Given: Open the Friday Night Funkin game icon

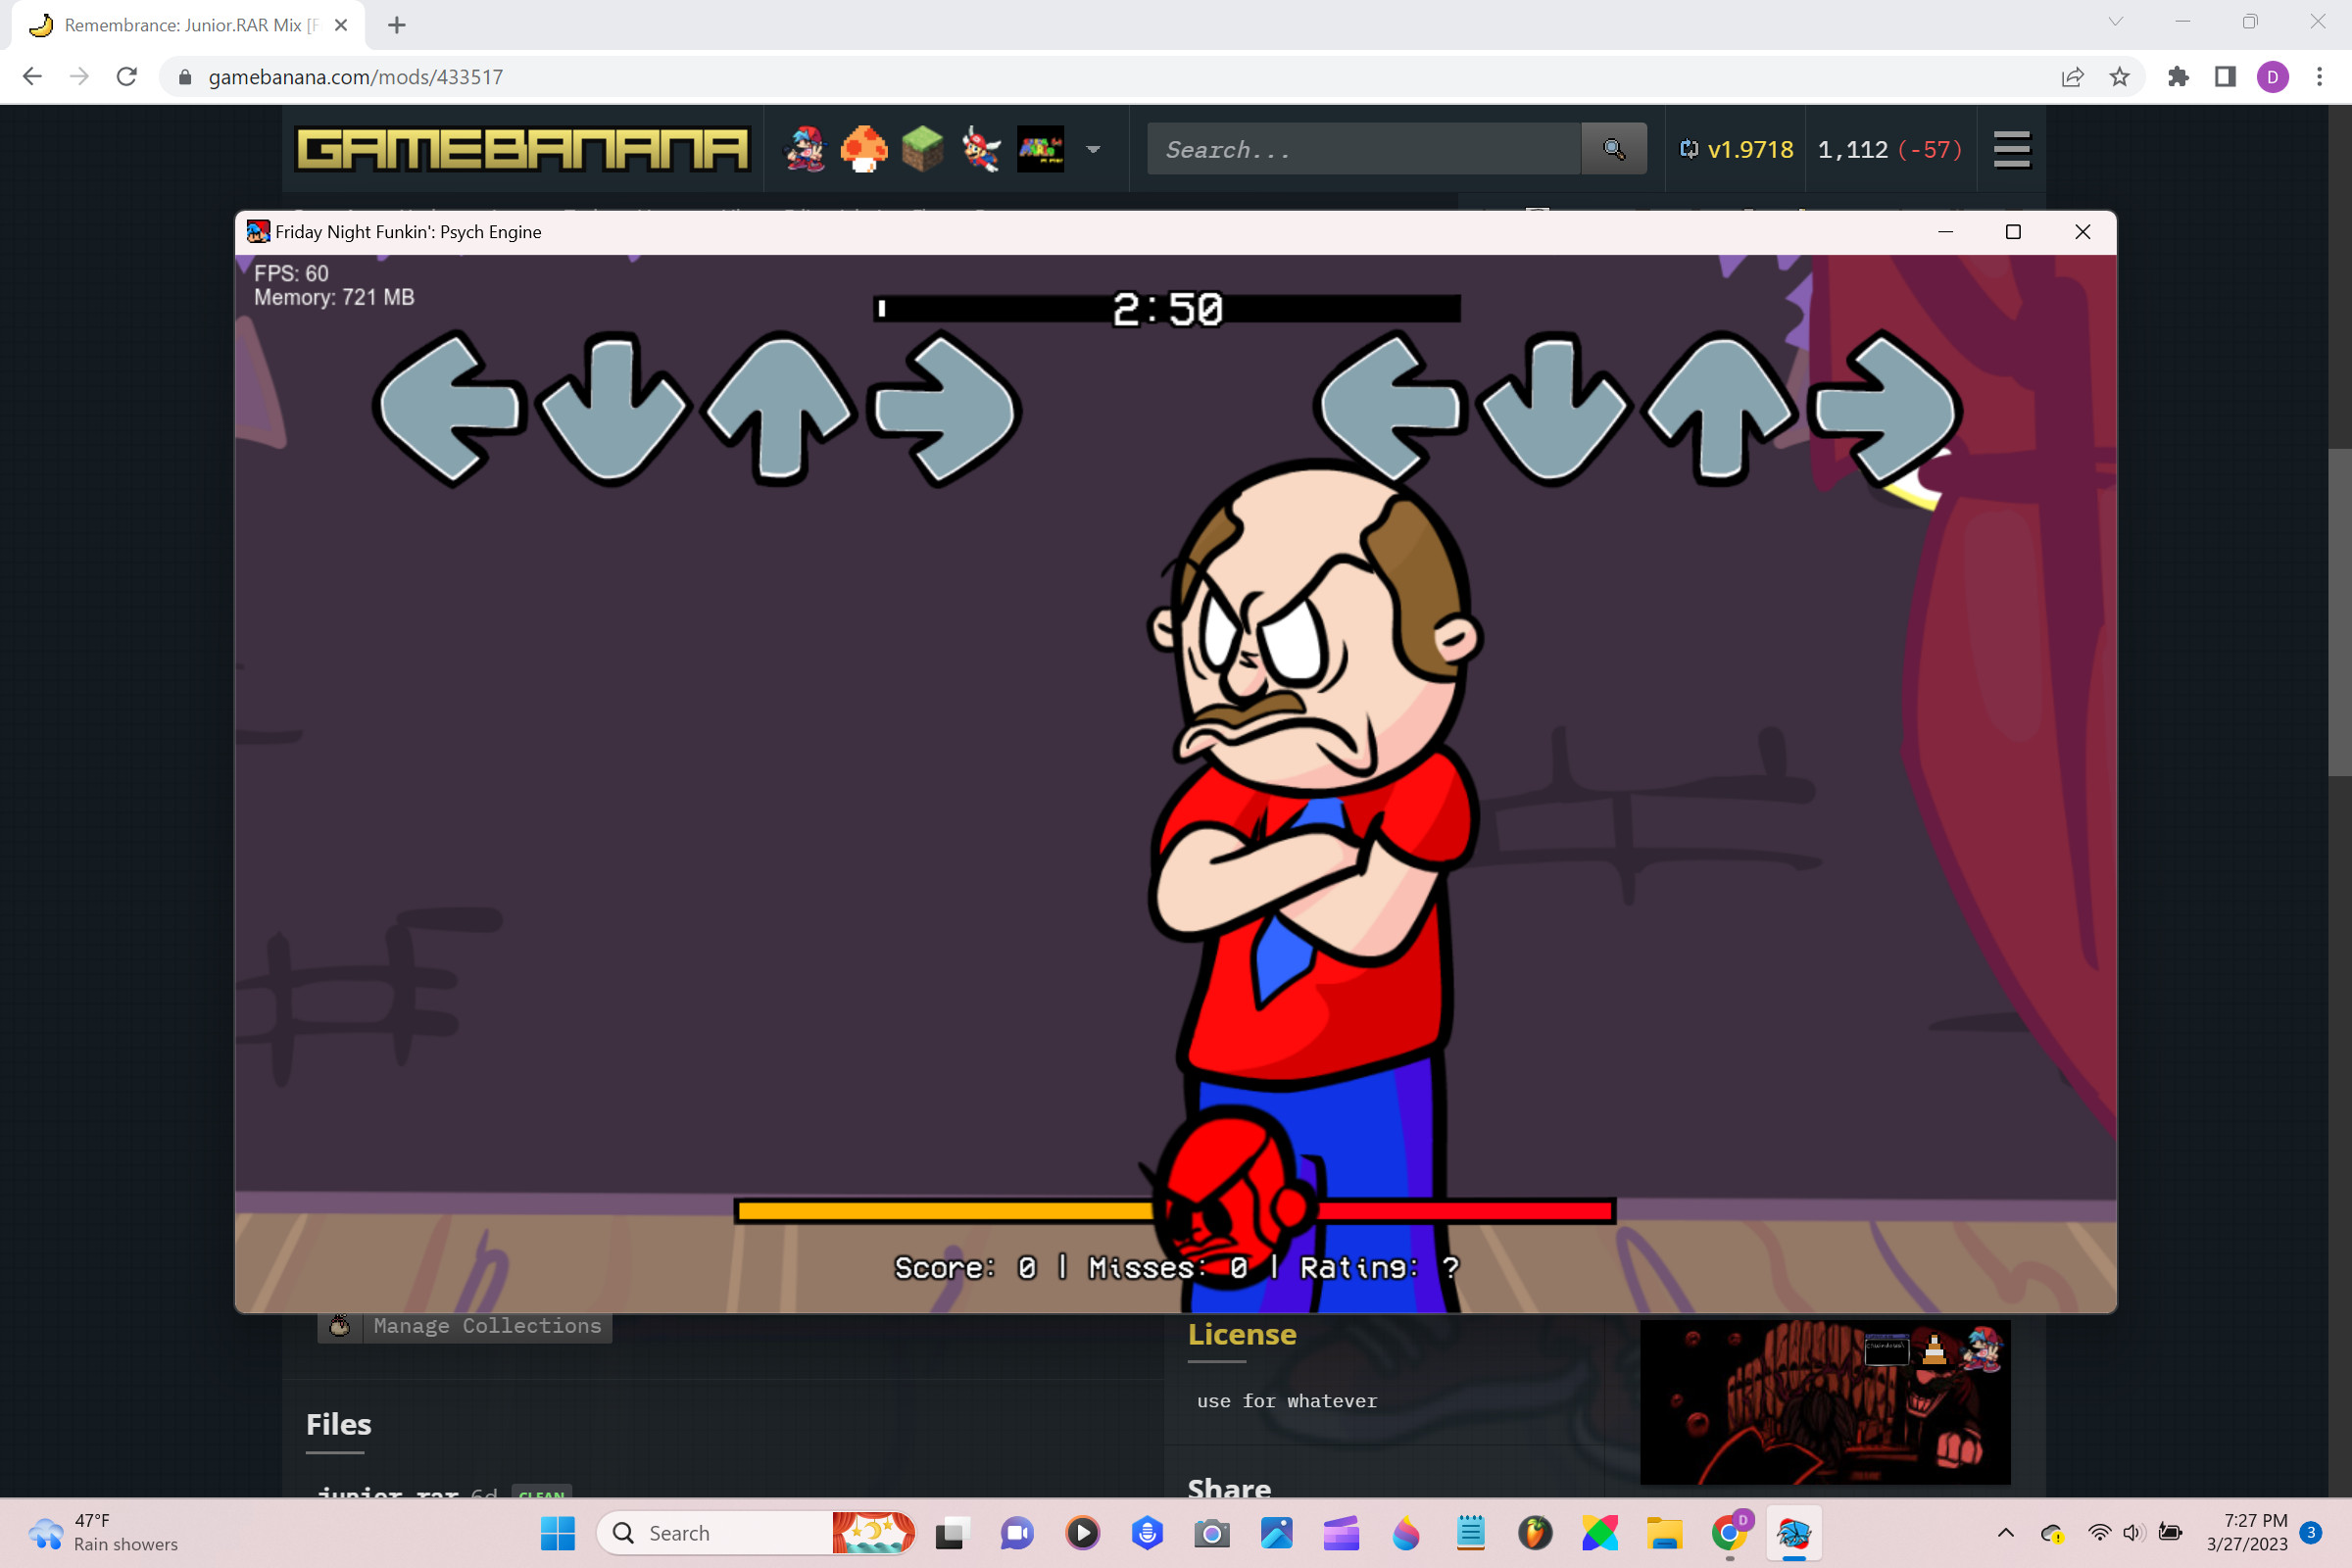Looking at the screenshot, I should [x=805, y=149].
